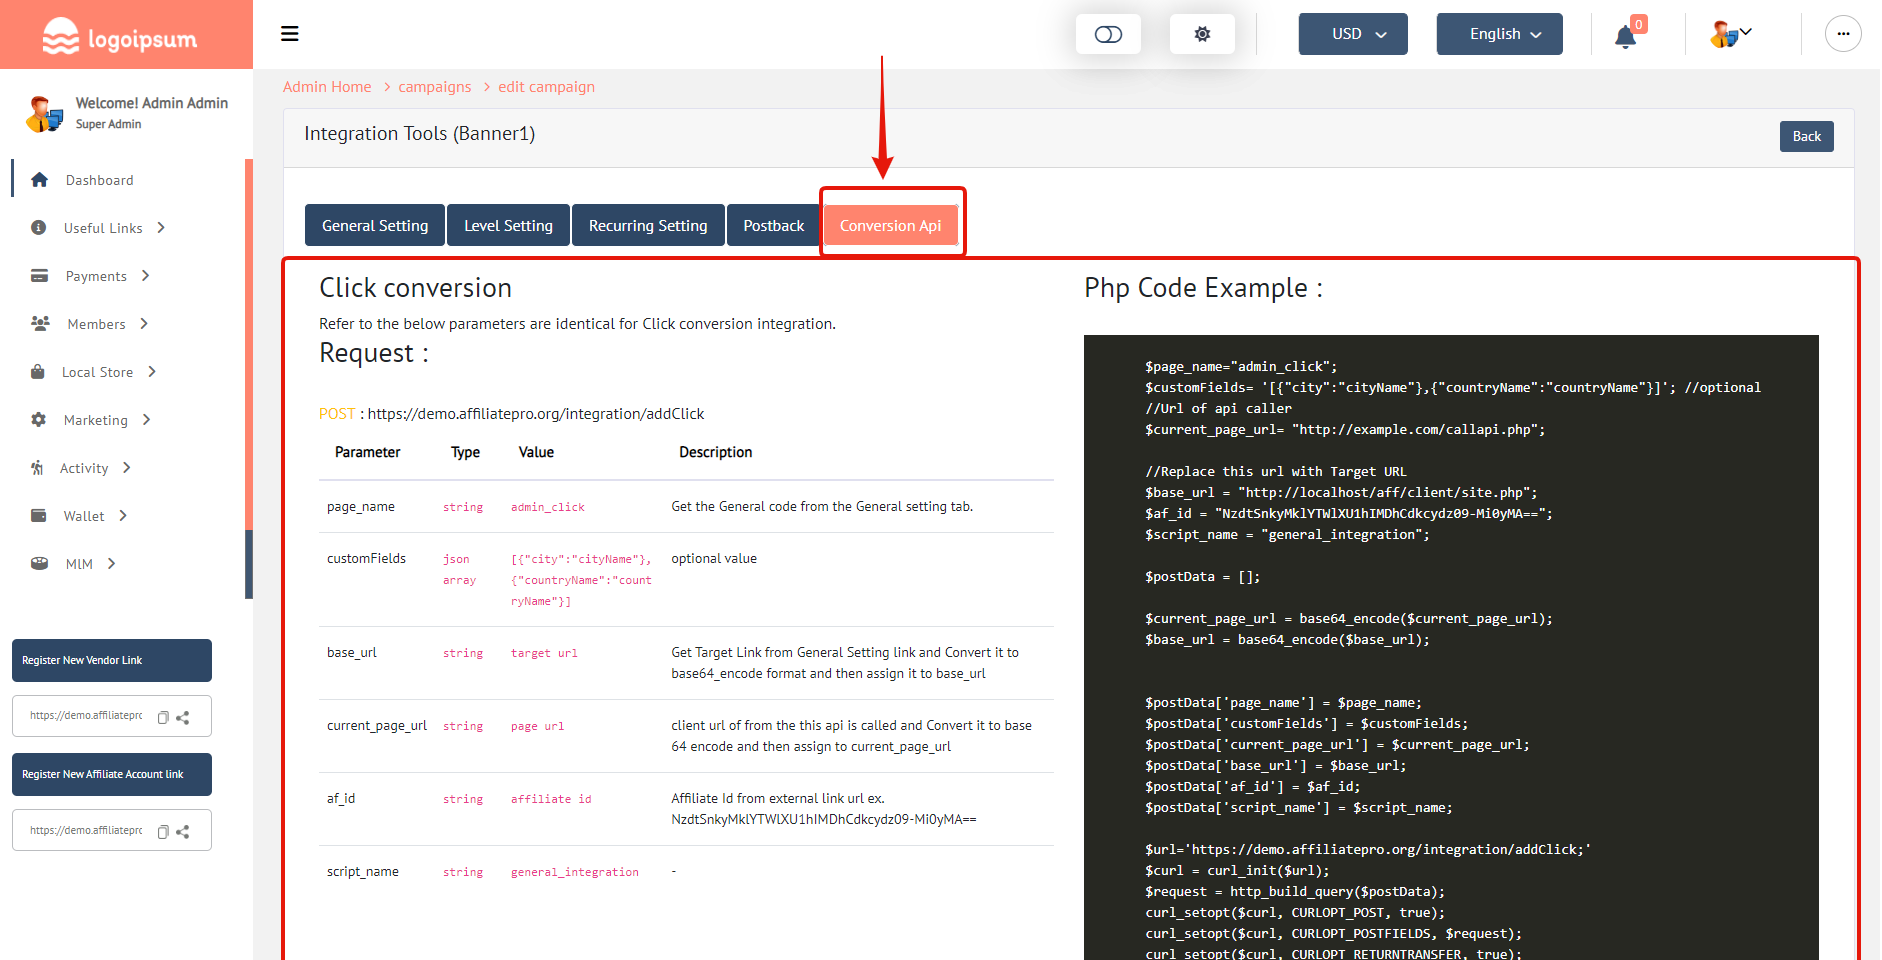The width and height of the screenshot is (1882, 960).
Task: Click the settings gear toggle in the header
Action: point(1202,33)
